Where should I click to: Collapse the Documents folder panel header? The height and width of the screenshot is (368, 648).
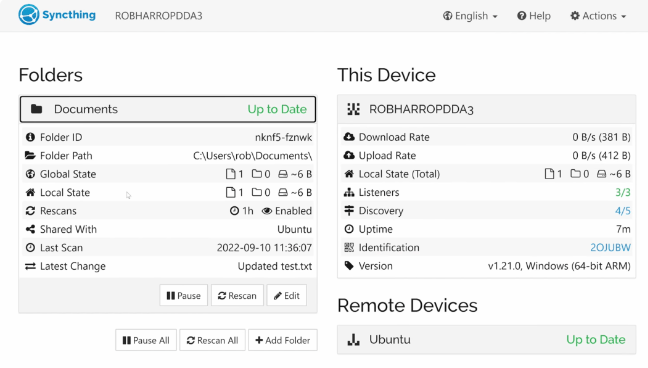tap(168, 109)
